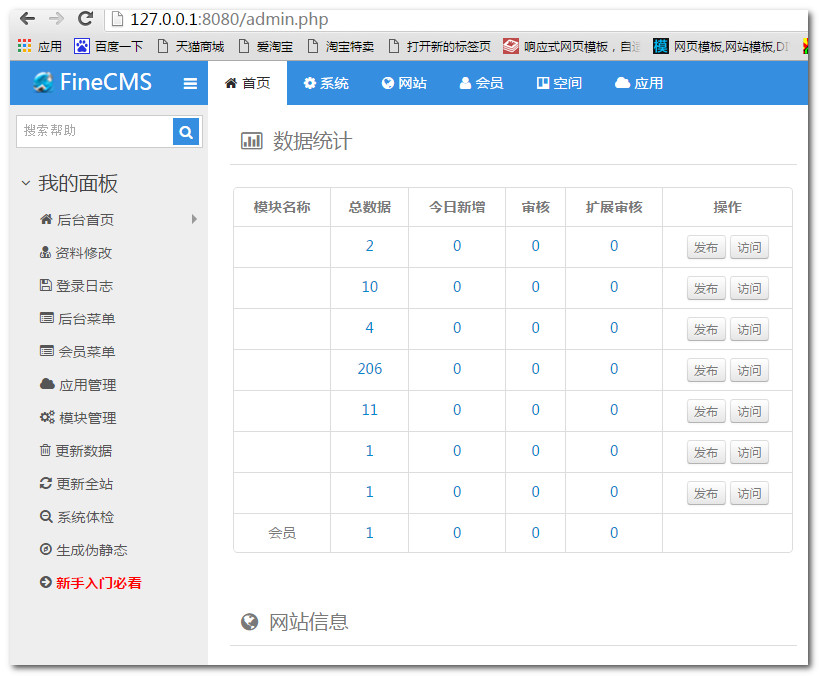Open 系统体检 in the sidebar
This screenshot has height=676, width=819.
tap(83, 517)
